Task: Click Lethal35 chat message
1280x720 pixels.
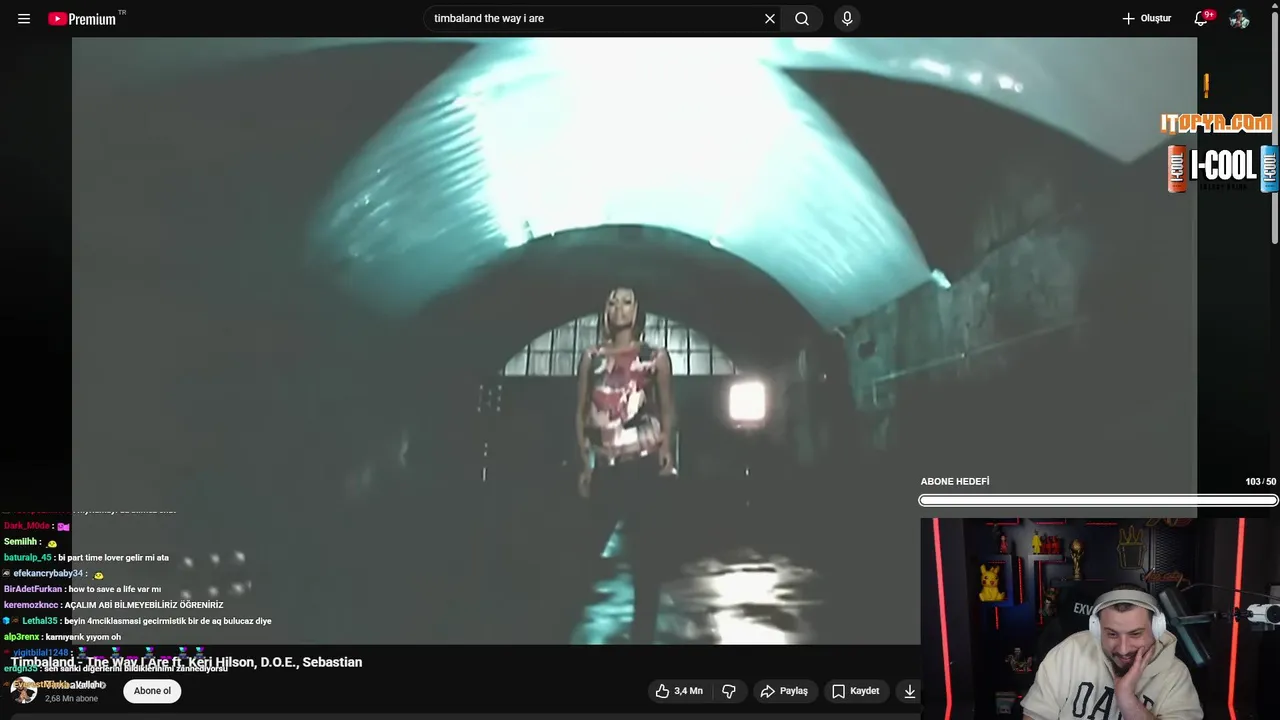Action: pos(137,621)
